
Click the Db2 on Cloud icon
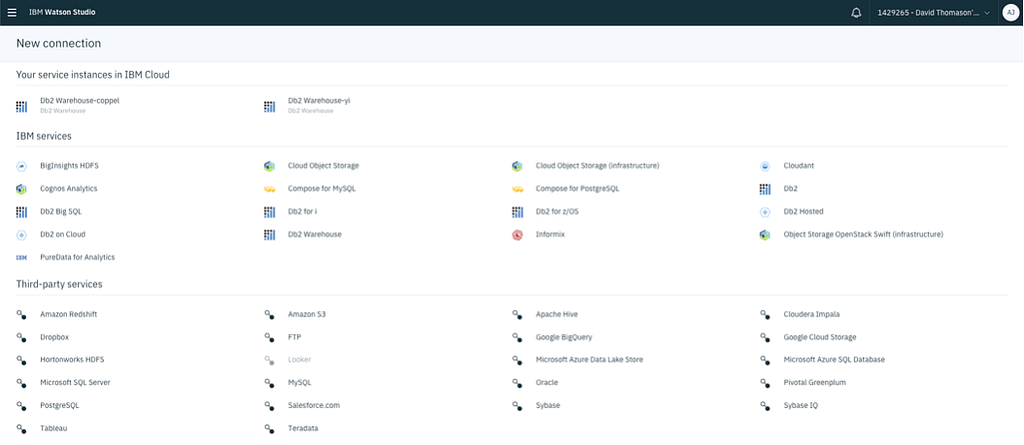coord(22,235)
